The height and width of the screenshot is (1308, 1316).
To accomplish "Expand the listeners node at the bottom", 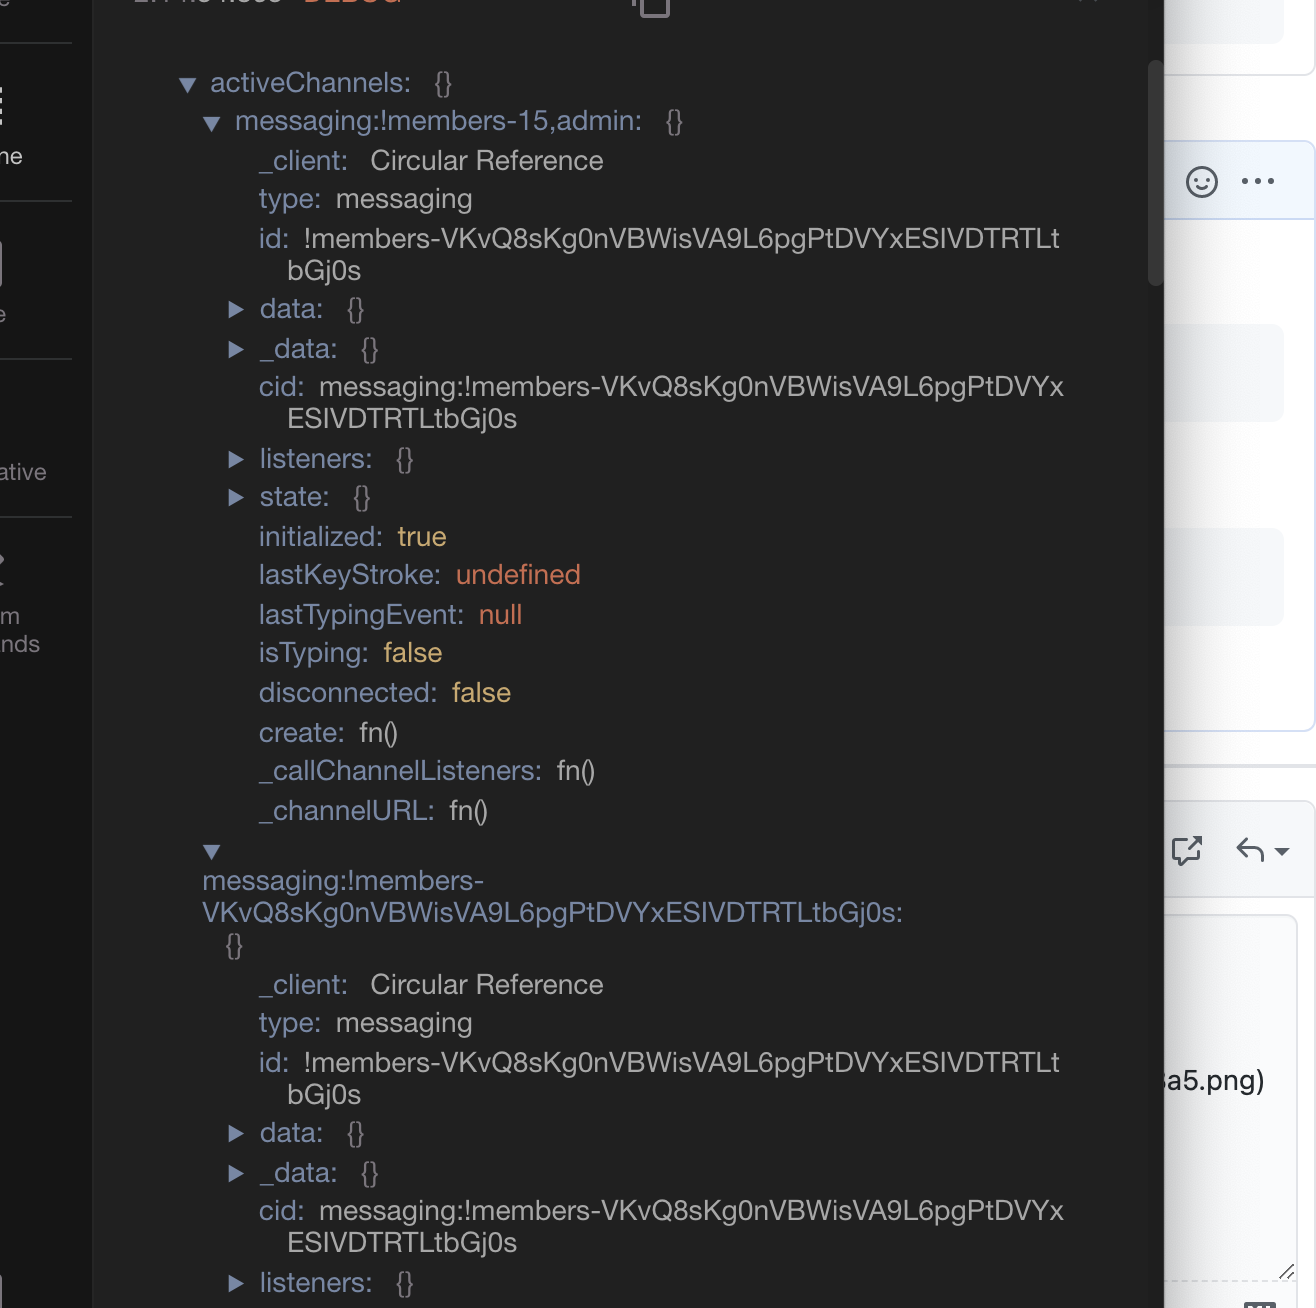I will point(237,1284).
